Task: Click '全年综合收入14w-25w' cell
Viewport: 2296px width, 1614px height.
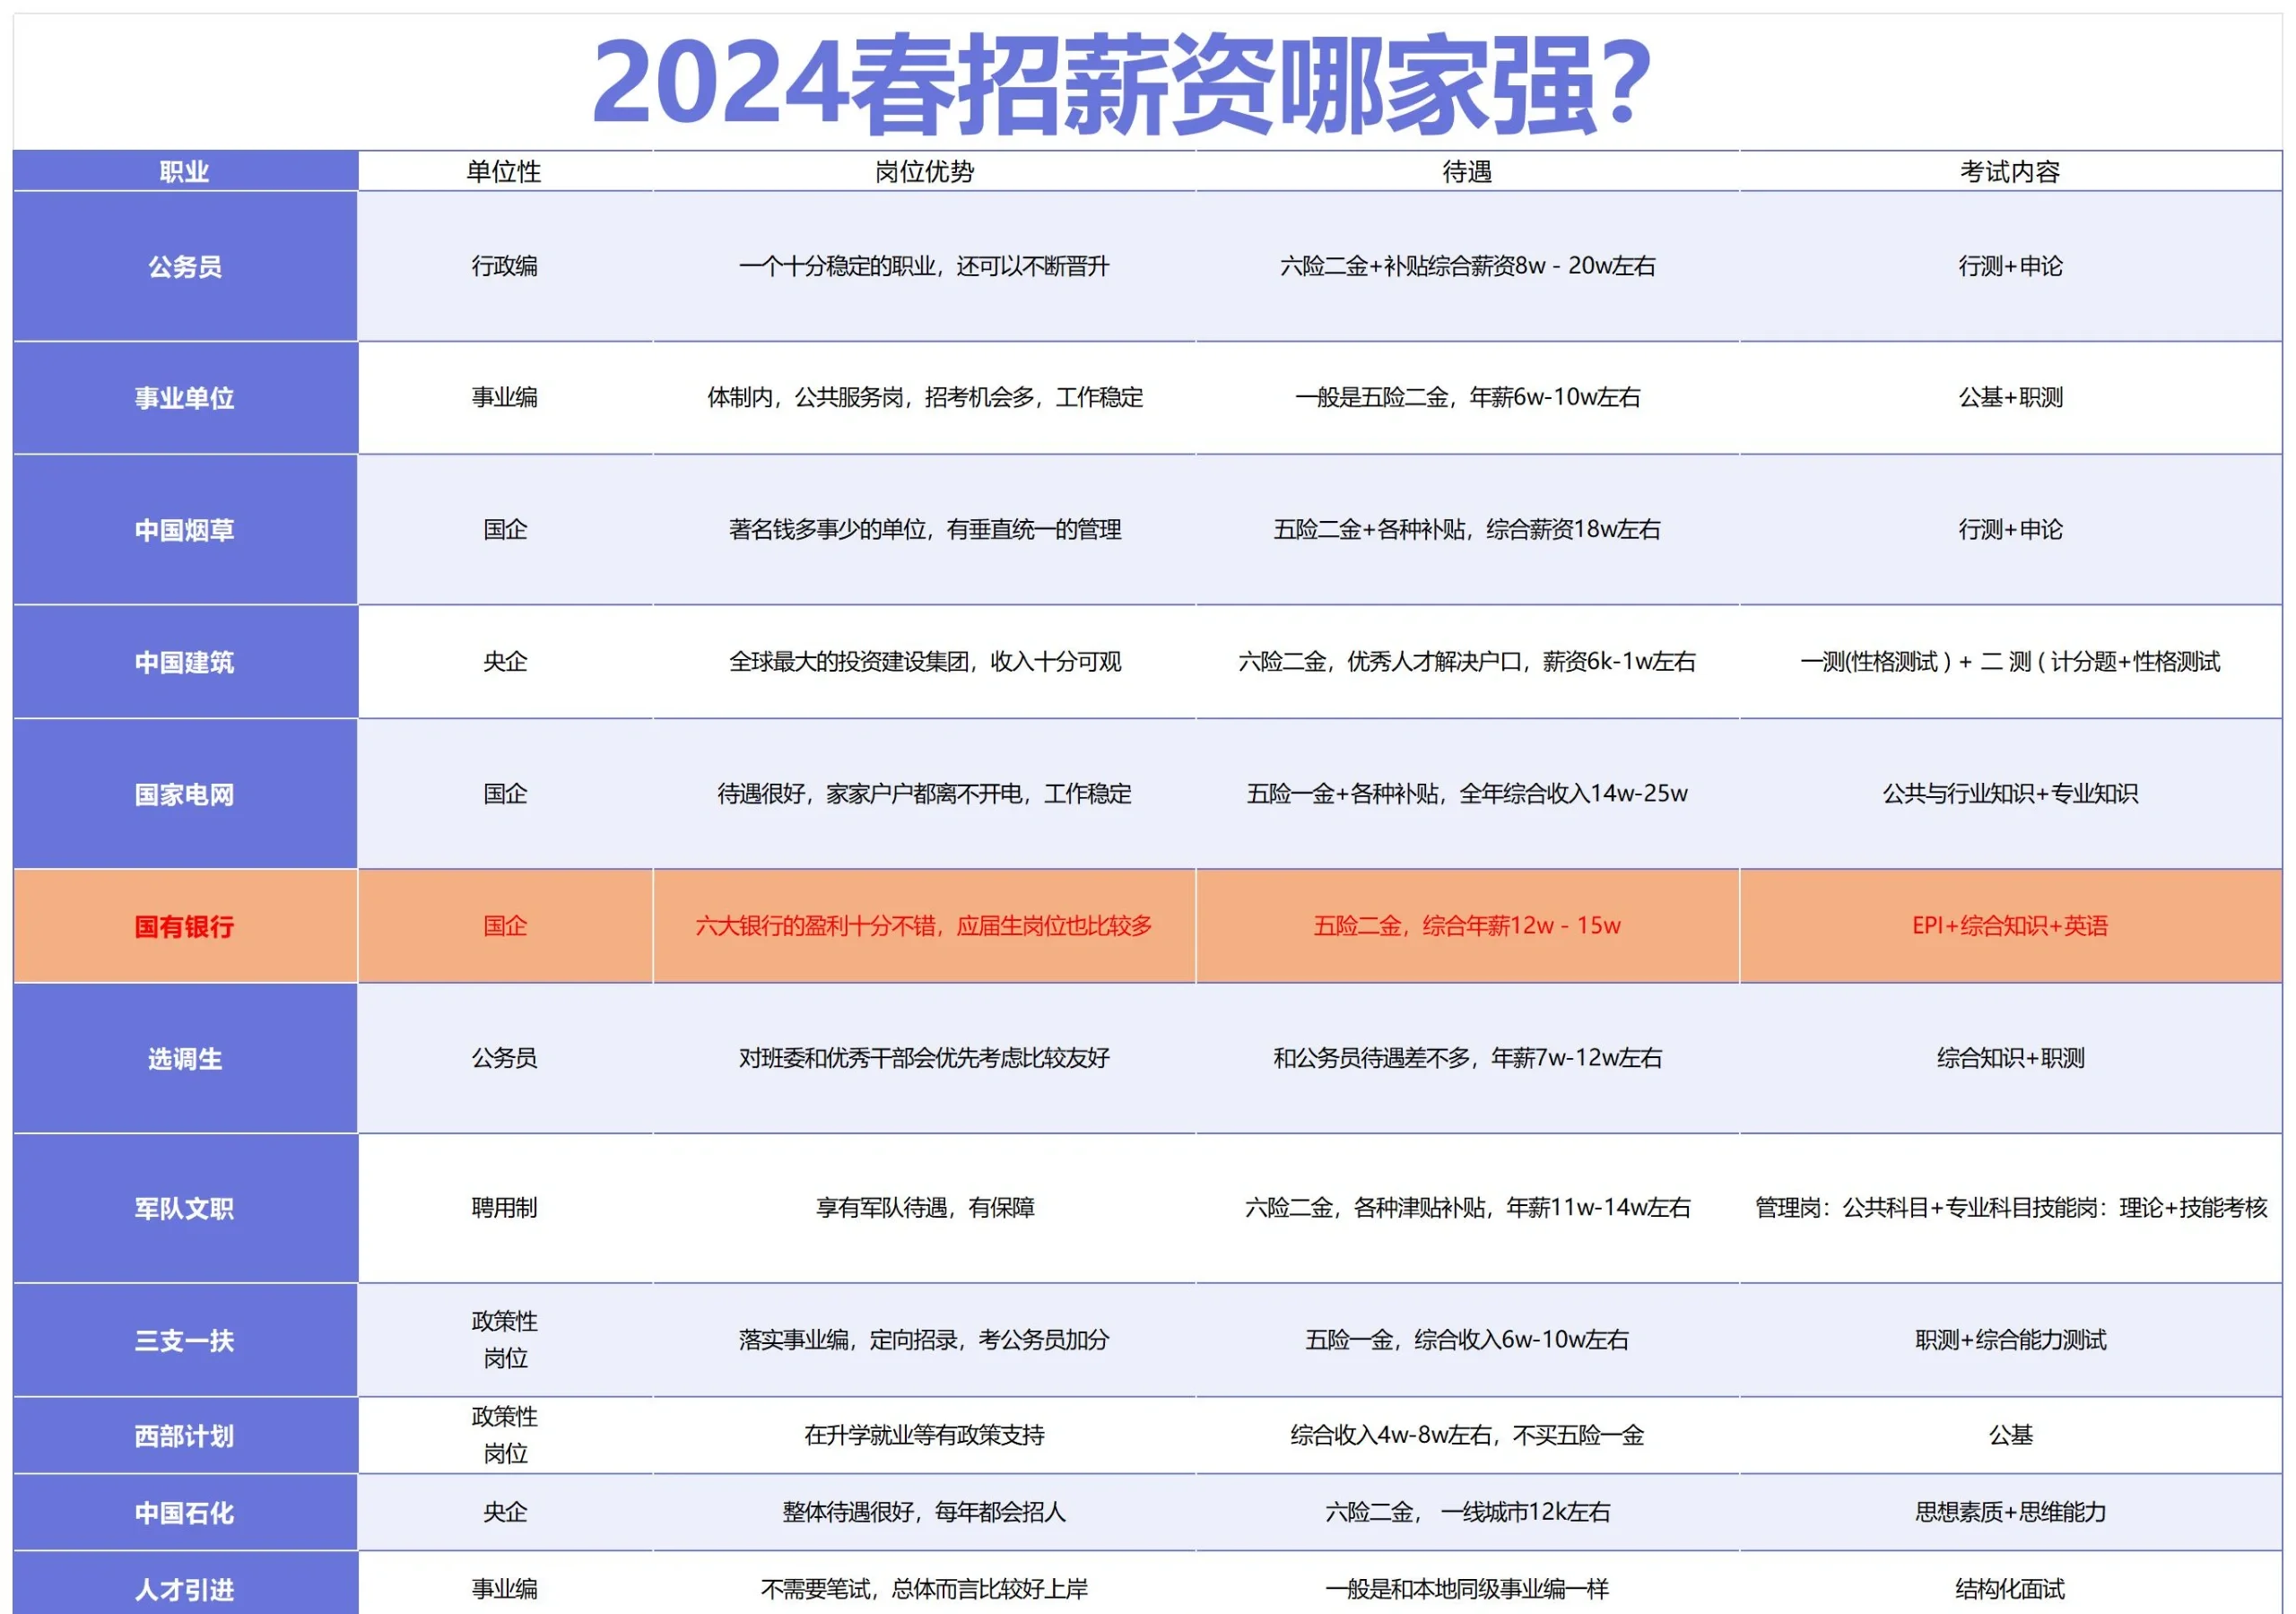Action: 1467,794
